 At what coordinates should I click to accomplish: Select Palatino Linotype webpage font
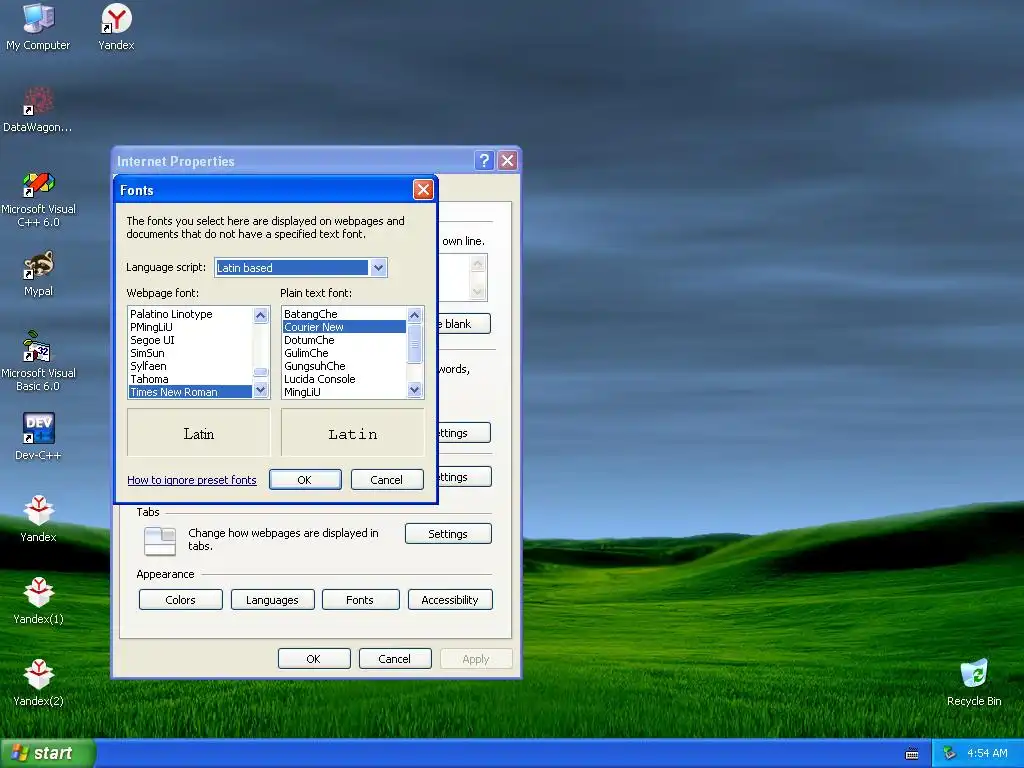190,314
